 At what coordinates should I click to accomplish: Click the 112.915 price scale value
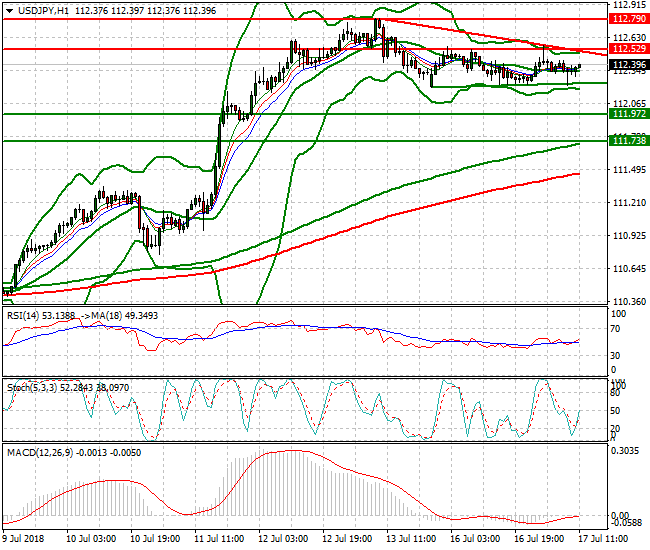(629, 5)
